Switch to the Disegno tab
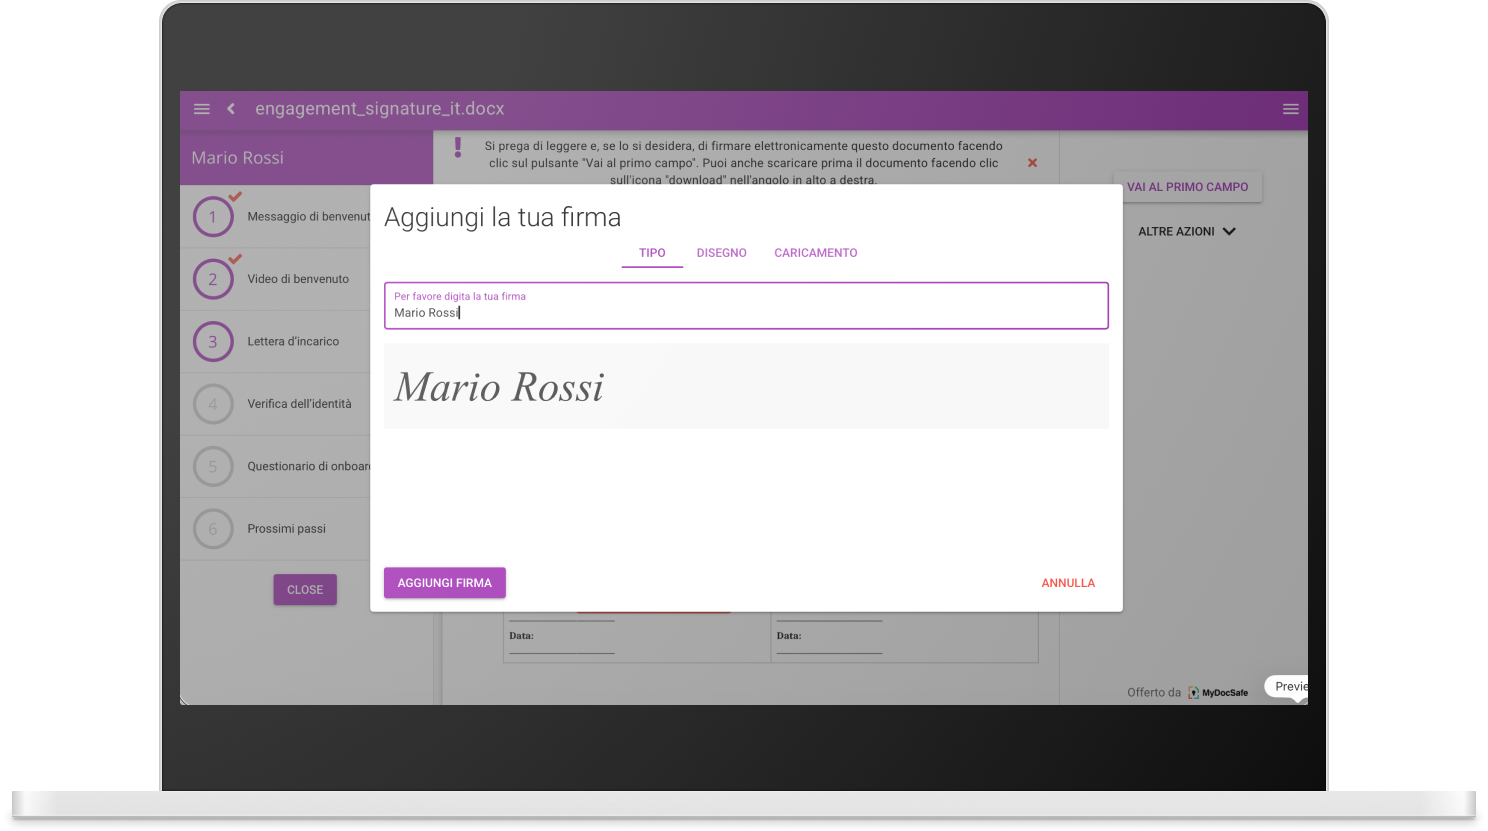This screenshot has height=831, width=1488. 721,253
